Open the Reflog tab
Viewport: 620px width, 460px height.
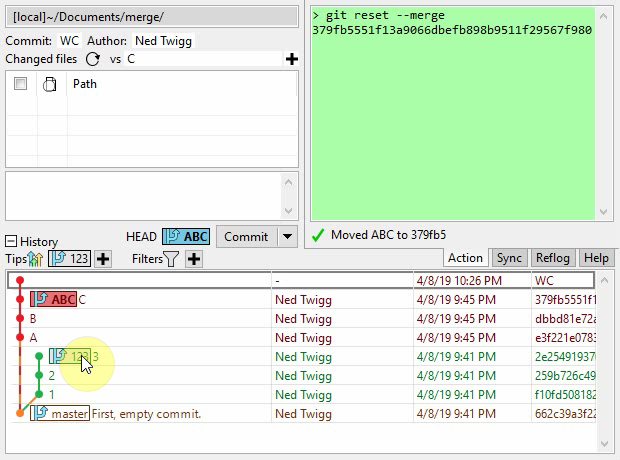[x=553, y=258]
